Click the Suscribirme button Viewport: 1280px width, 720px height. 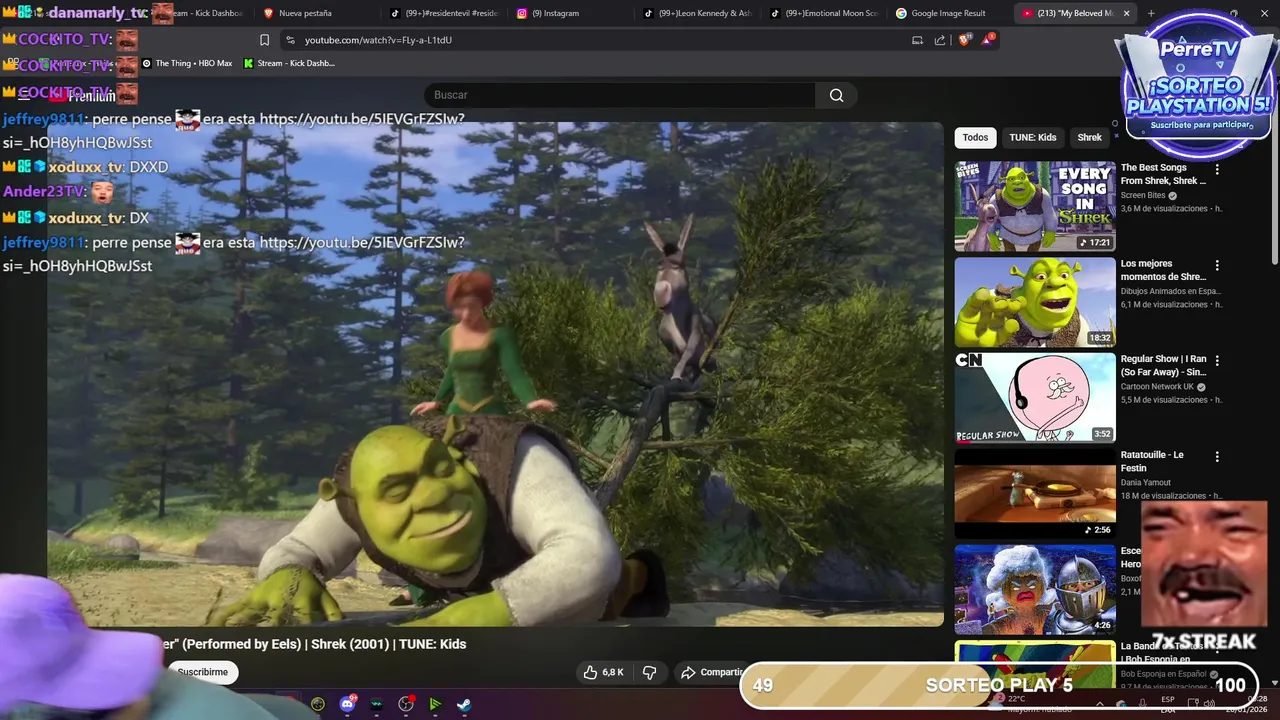coord(202,672)
